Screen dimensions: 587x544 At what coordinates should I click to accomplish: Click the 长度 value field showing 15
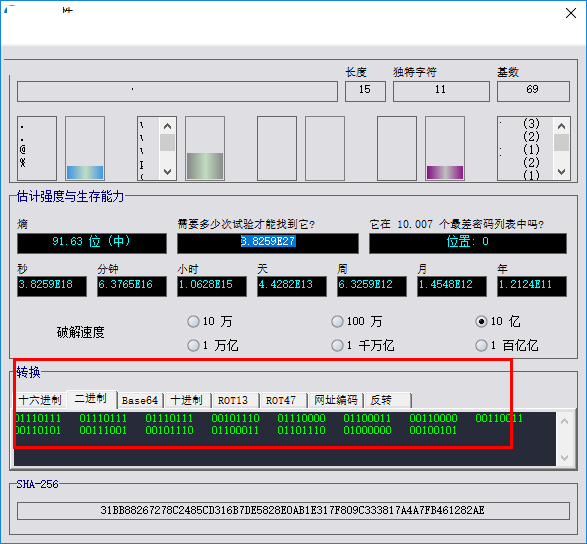(365, 91)
